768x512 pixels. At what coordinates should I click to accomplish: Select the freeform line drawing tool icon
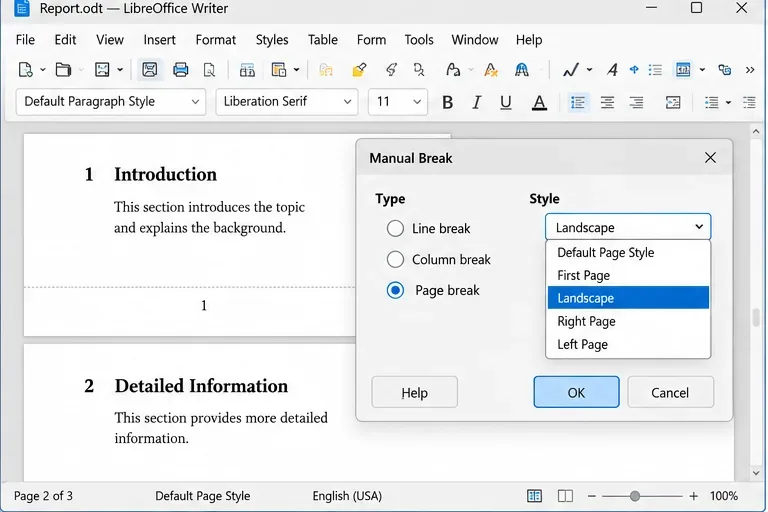[x=571, y=70]
